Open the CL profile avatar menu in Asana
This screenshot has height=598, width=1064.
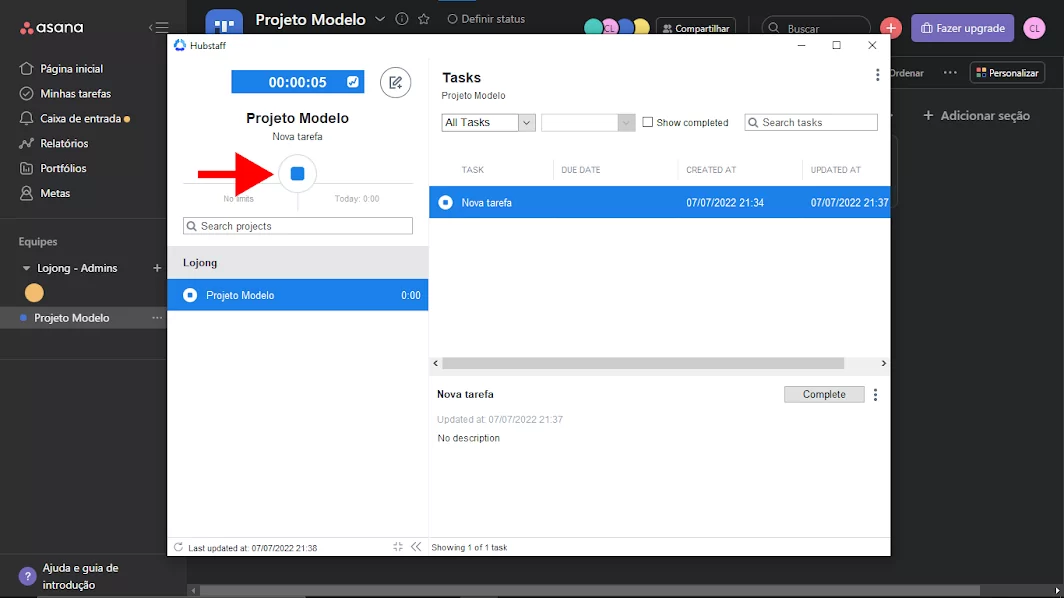click(x=1034, y=28)
